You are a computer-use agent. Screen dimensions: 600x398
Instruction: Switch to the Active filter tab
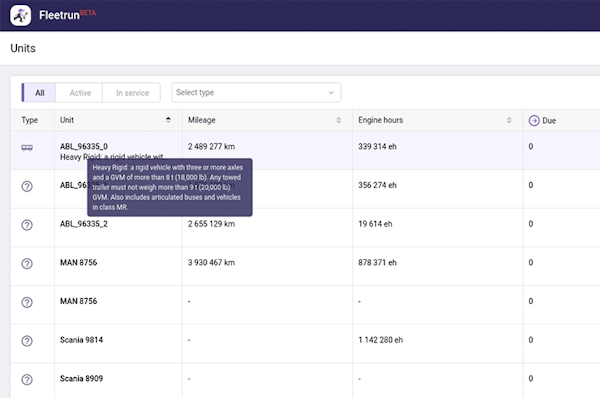pos(80,93)
